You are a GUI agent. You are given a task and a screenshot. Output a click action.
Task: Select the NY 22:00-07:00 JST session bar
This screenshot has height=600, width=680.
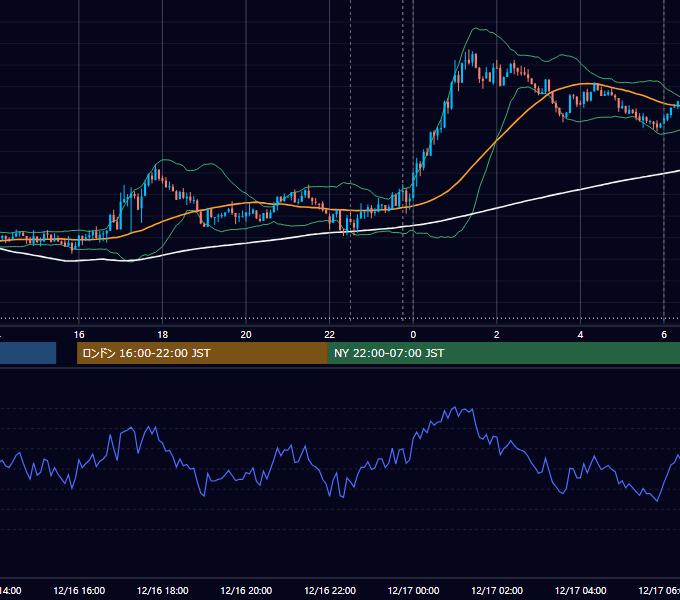pos(503,353)
